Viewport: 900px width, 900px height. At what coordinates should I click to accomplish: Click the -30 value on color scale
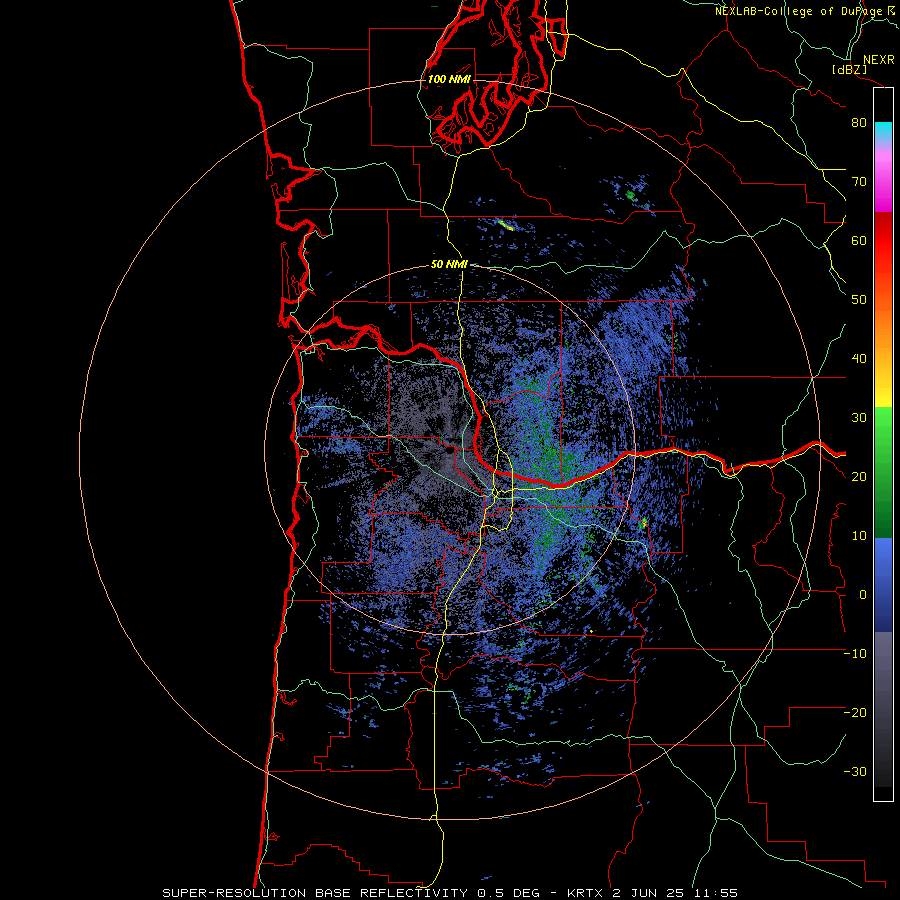pos(855,772)
